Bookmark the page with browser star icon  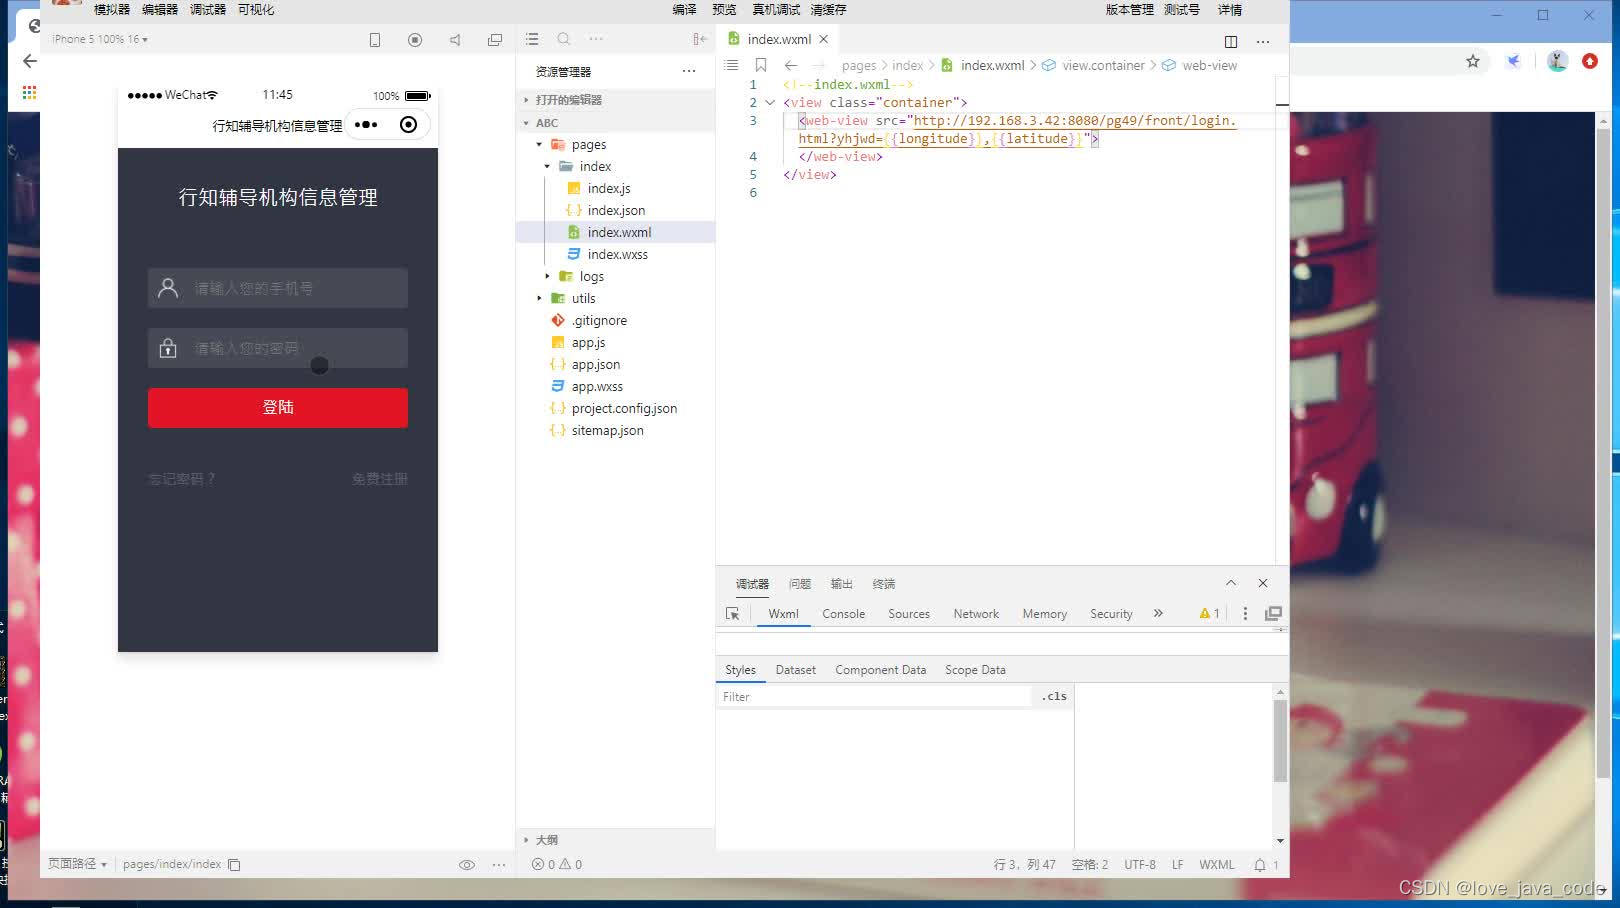point(1473,61)
